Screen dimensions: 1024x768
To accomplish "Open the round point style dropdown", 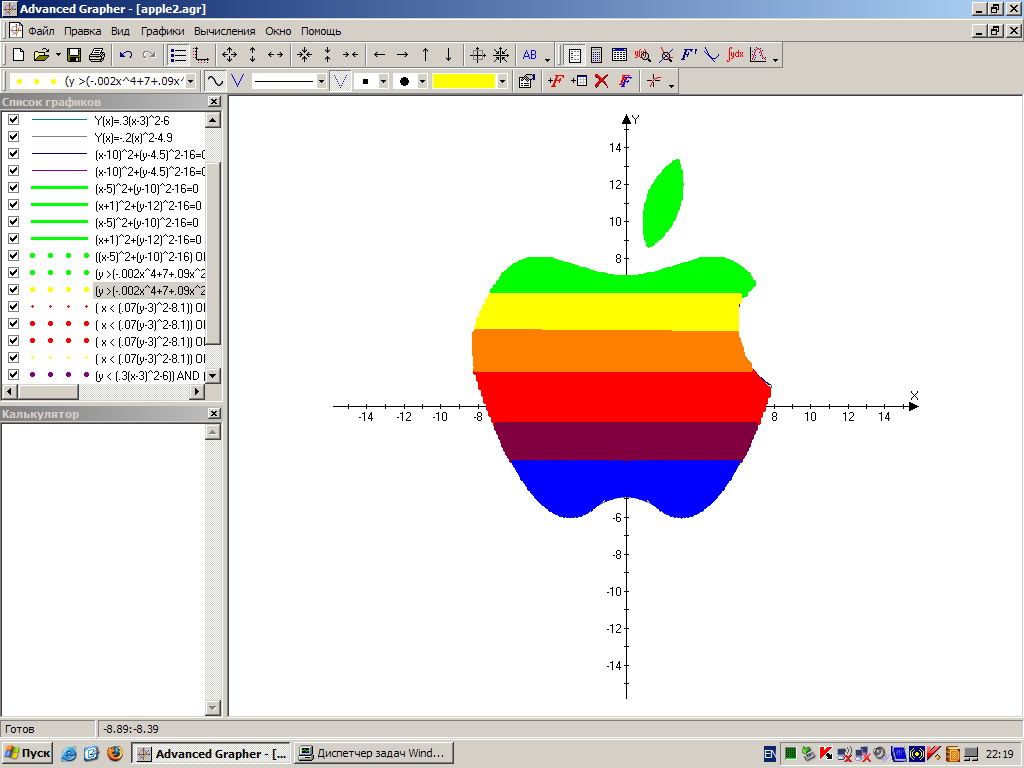I will pyautogui.click(x=422, y=81).
